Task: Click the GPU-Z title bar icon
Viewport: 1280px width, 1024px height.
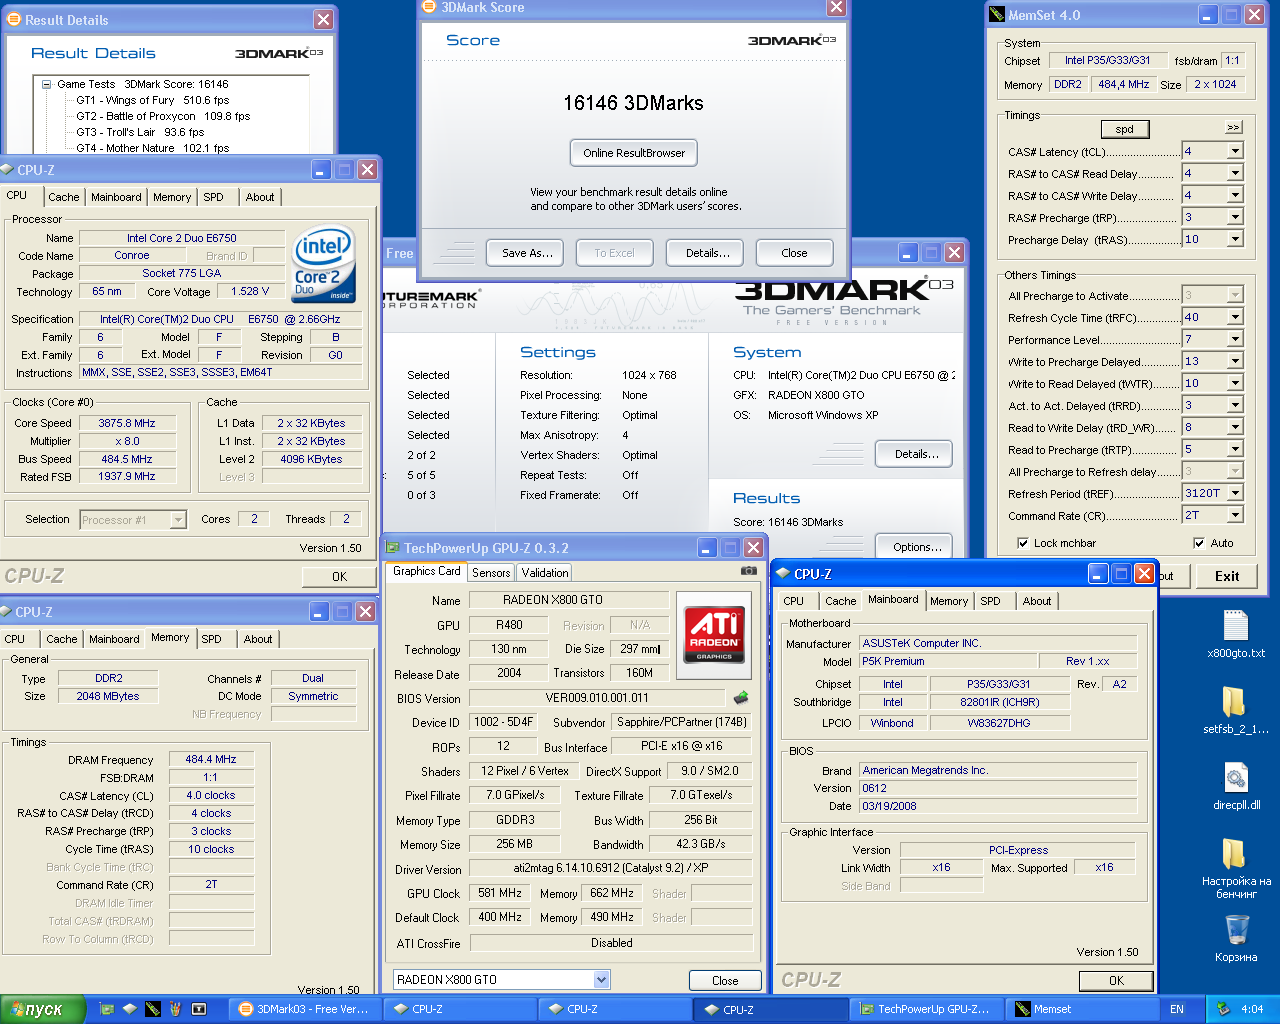Action: click(393, 548)
